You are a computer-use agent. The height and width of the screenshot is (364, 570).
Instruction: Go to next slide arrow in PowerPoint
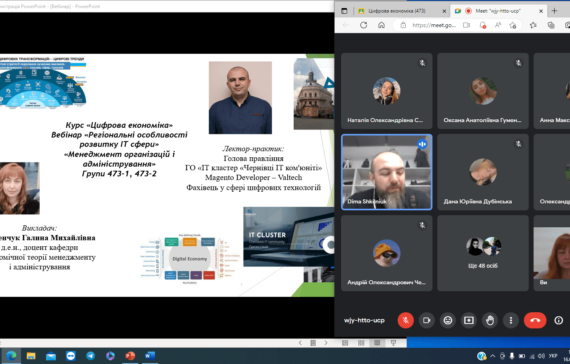pos(326,343)
